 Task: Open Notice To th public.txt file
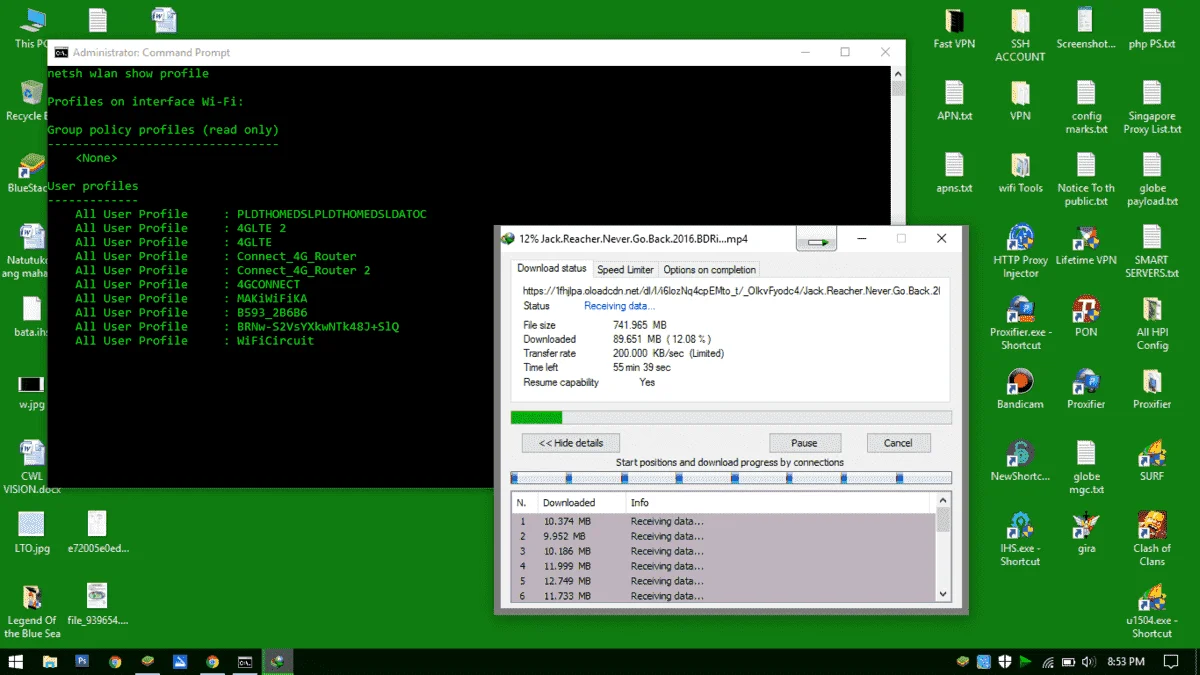[x=1086, y=180]
